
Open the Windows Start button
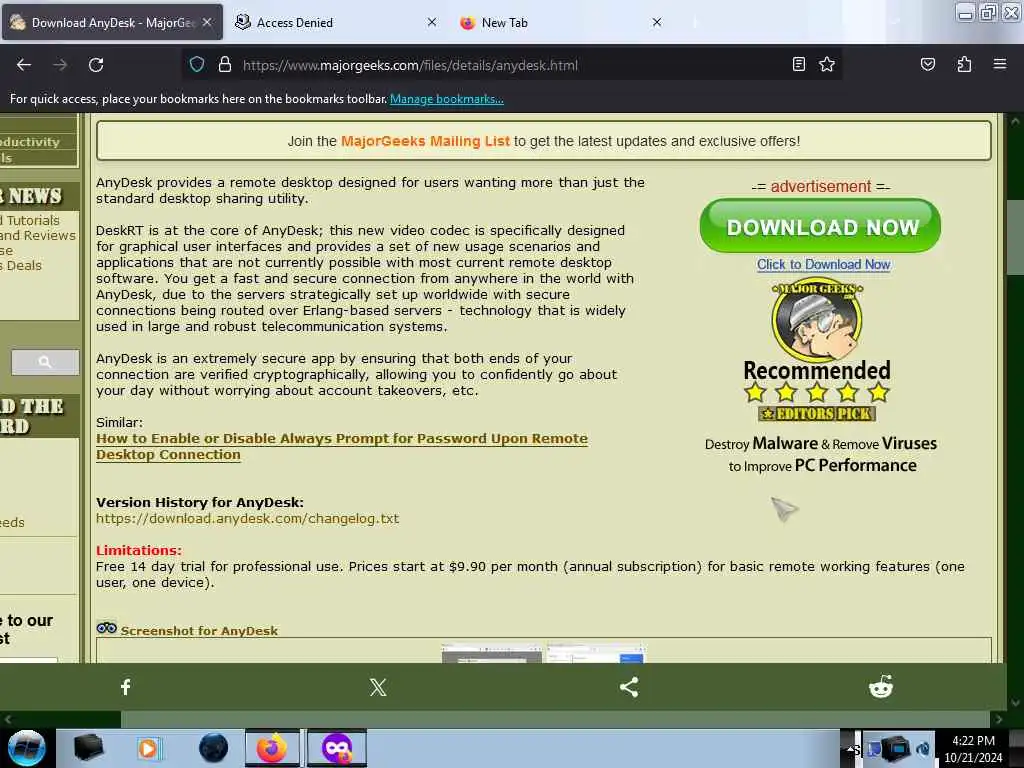(27, 748)
